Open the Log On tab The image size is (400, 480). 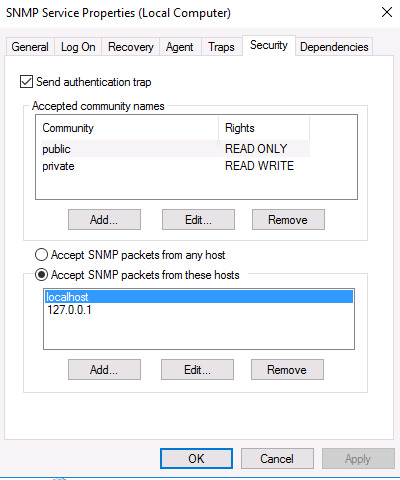(78, 47)
